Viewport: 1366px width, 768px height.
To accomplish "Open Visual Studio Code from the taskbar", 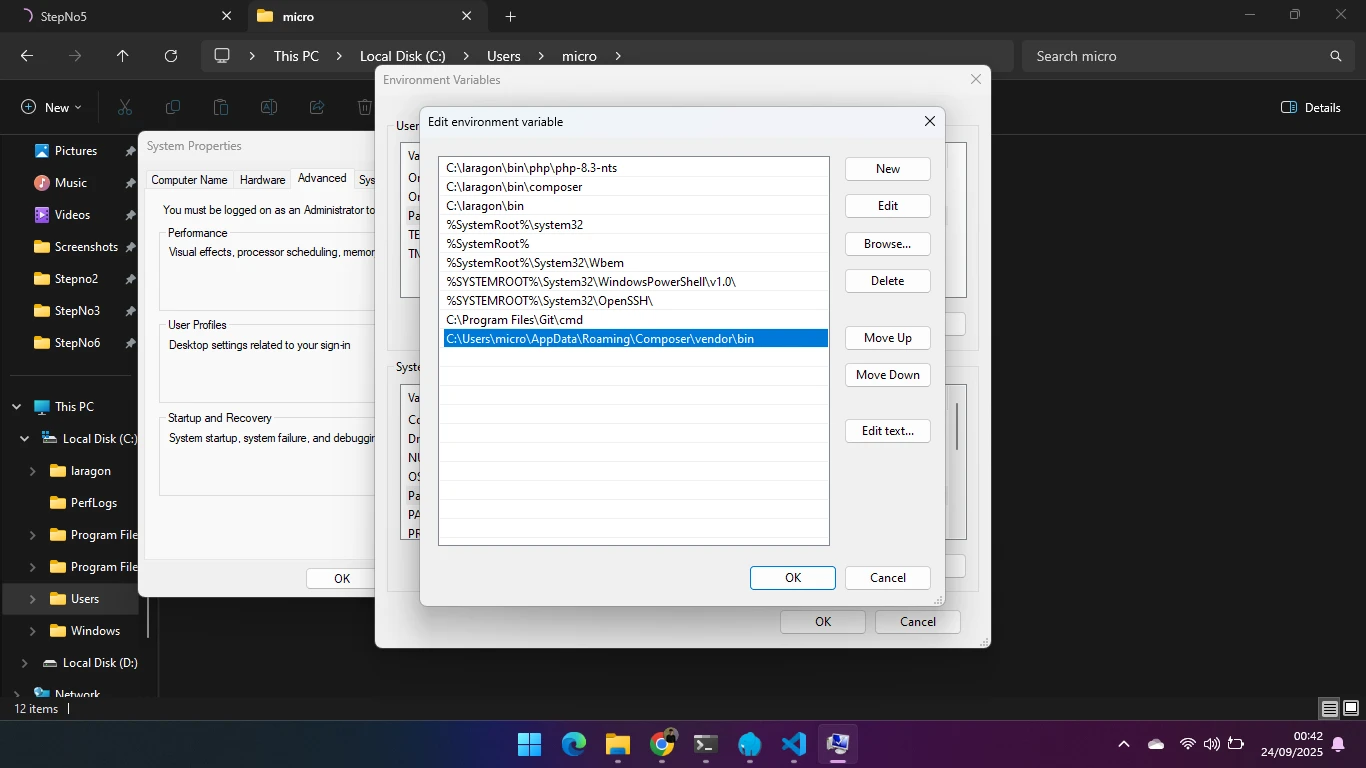I will [794, 744].
